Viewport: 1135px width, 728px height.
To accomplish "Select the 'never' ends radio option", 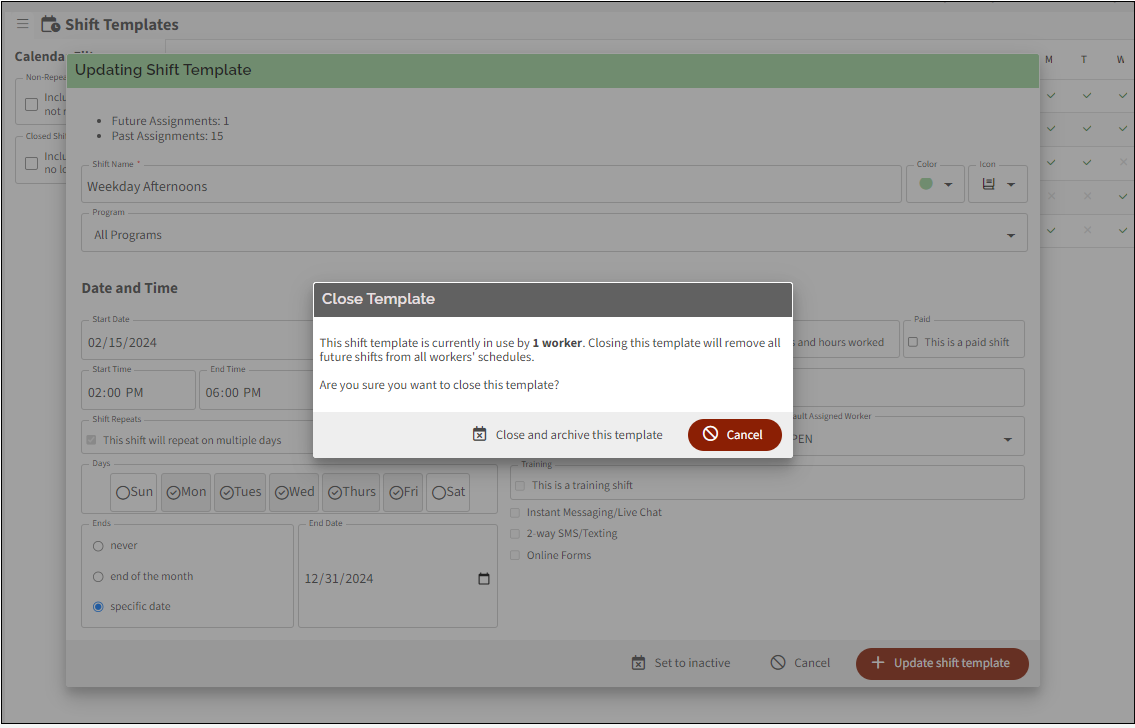I will point(98,546).
